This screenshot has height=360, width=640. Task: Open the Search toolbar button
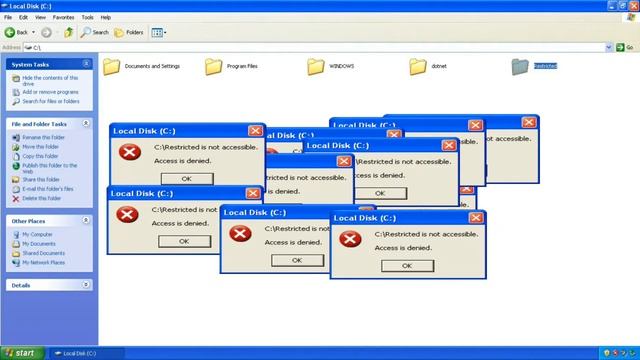point(94,32)
